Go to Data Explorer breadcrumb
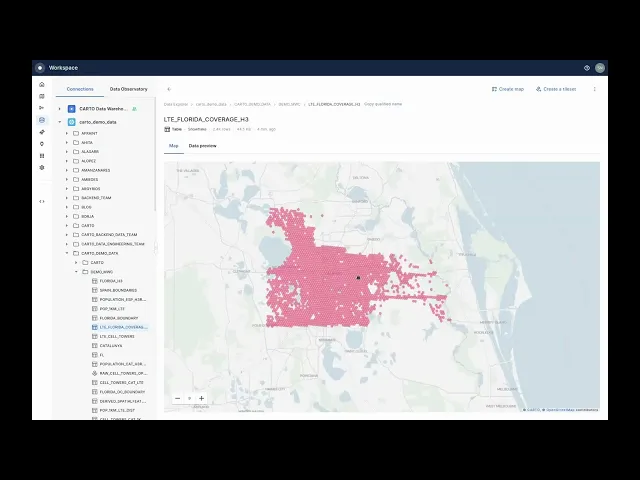Viewport: 640px width, 480px height. tap(176, 104)
